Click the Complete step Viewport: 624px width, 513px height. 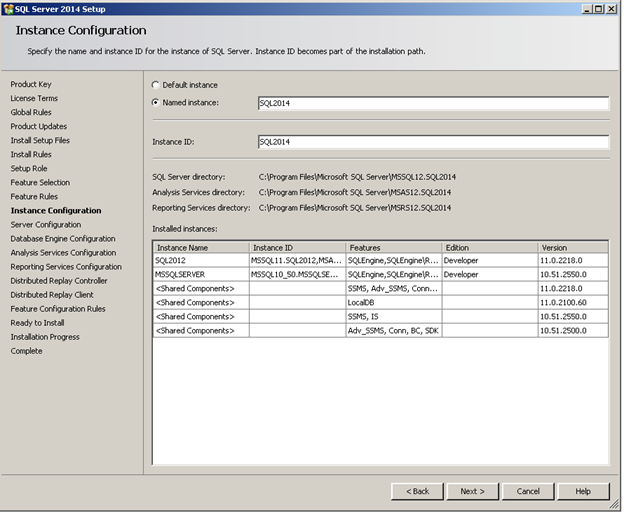[26, 351]
